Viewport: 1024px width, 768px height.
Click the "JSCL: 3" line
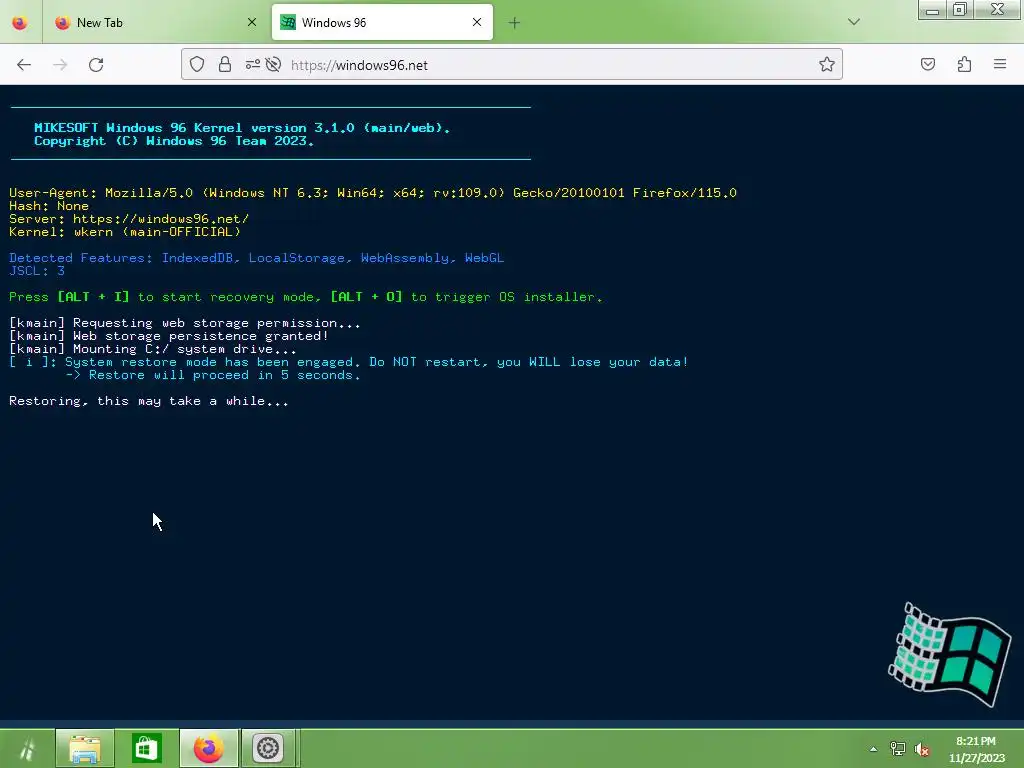[x=37, y=271]
